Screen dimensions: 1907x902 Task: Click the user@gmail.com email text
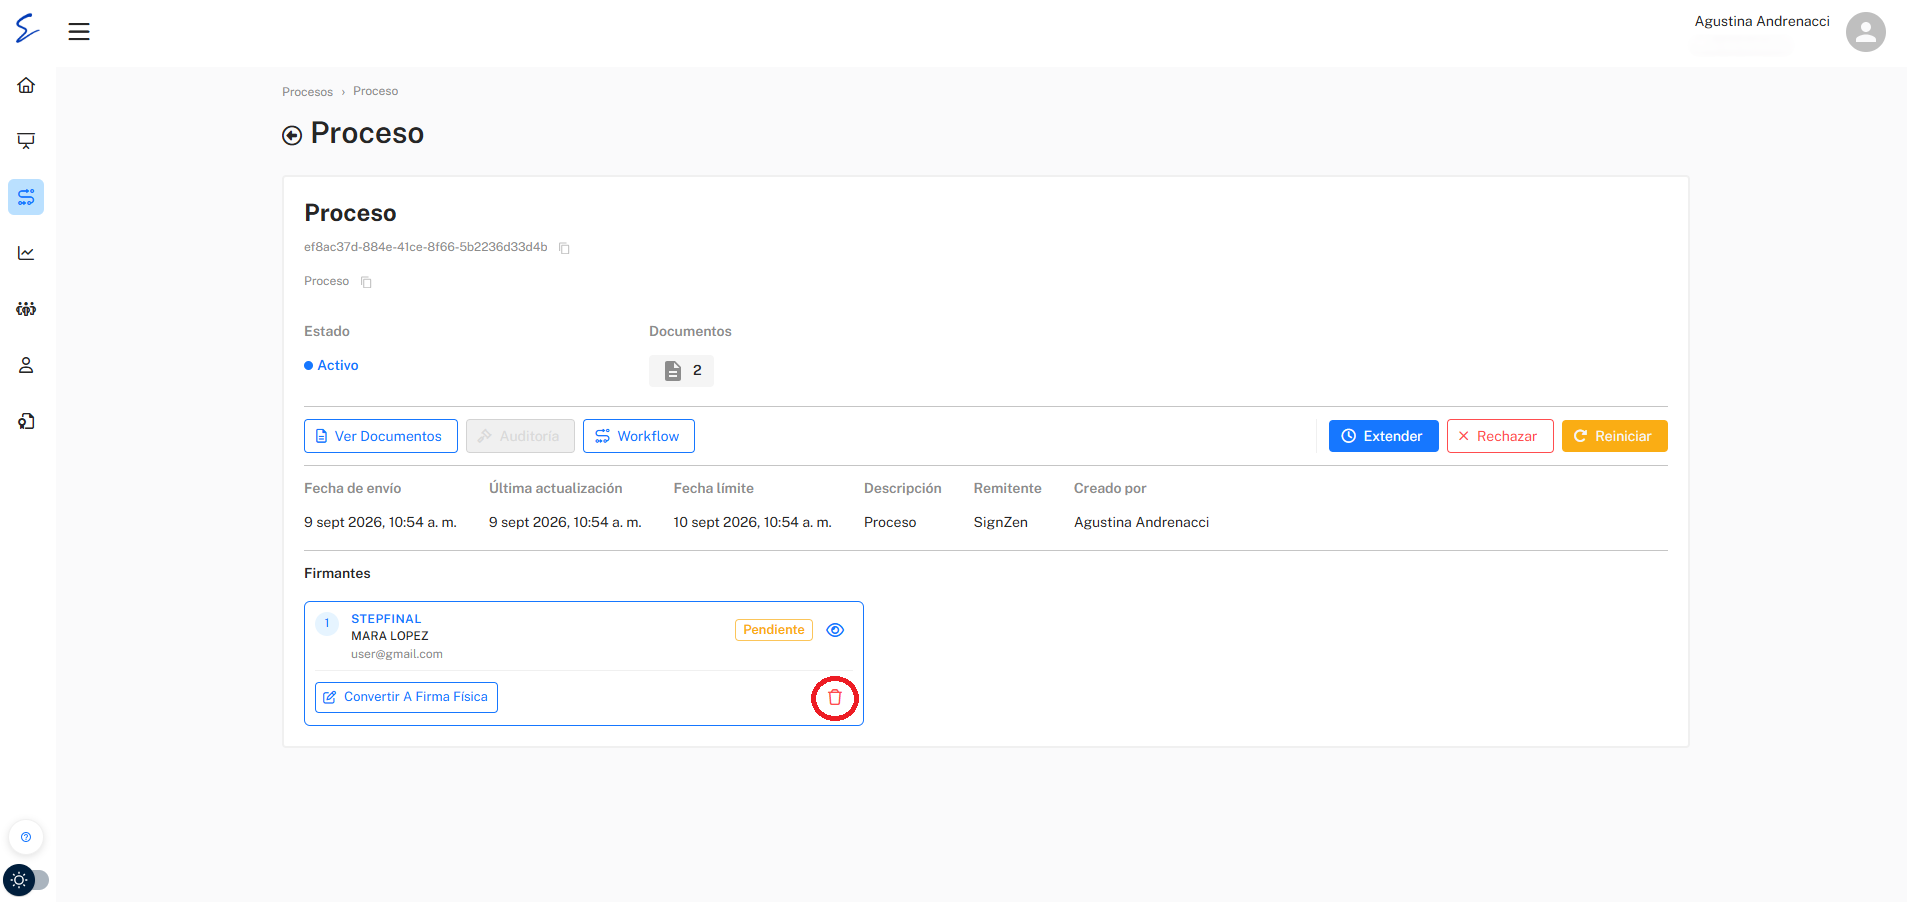point(397,654)
